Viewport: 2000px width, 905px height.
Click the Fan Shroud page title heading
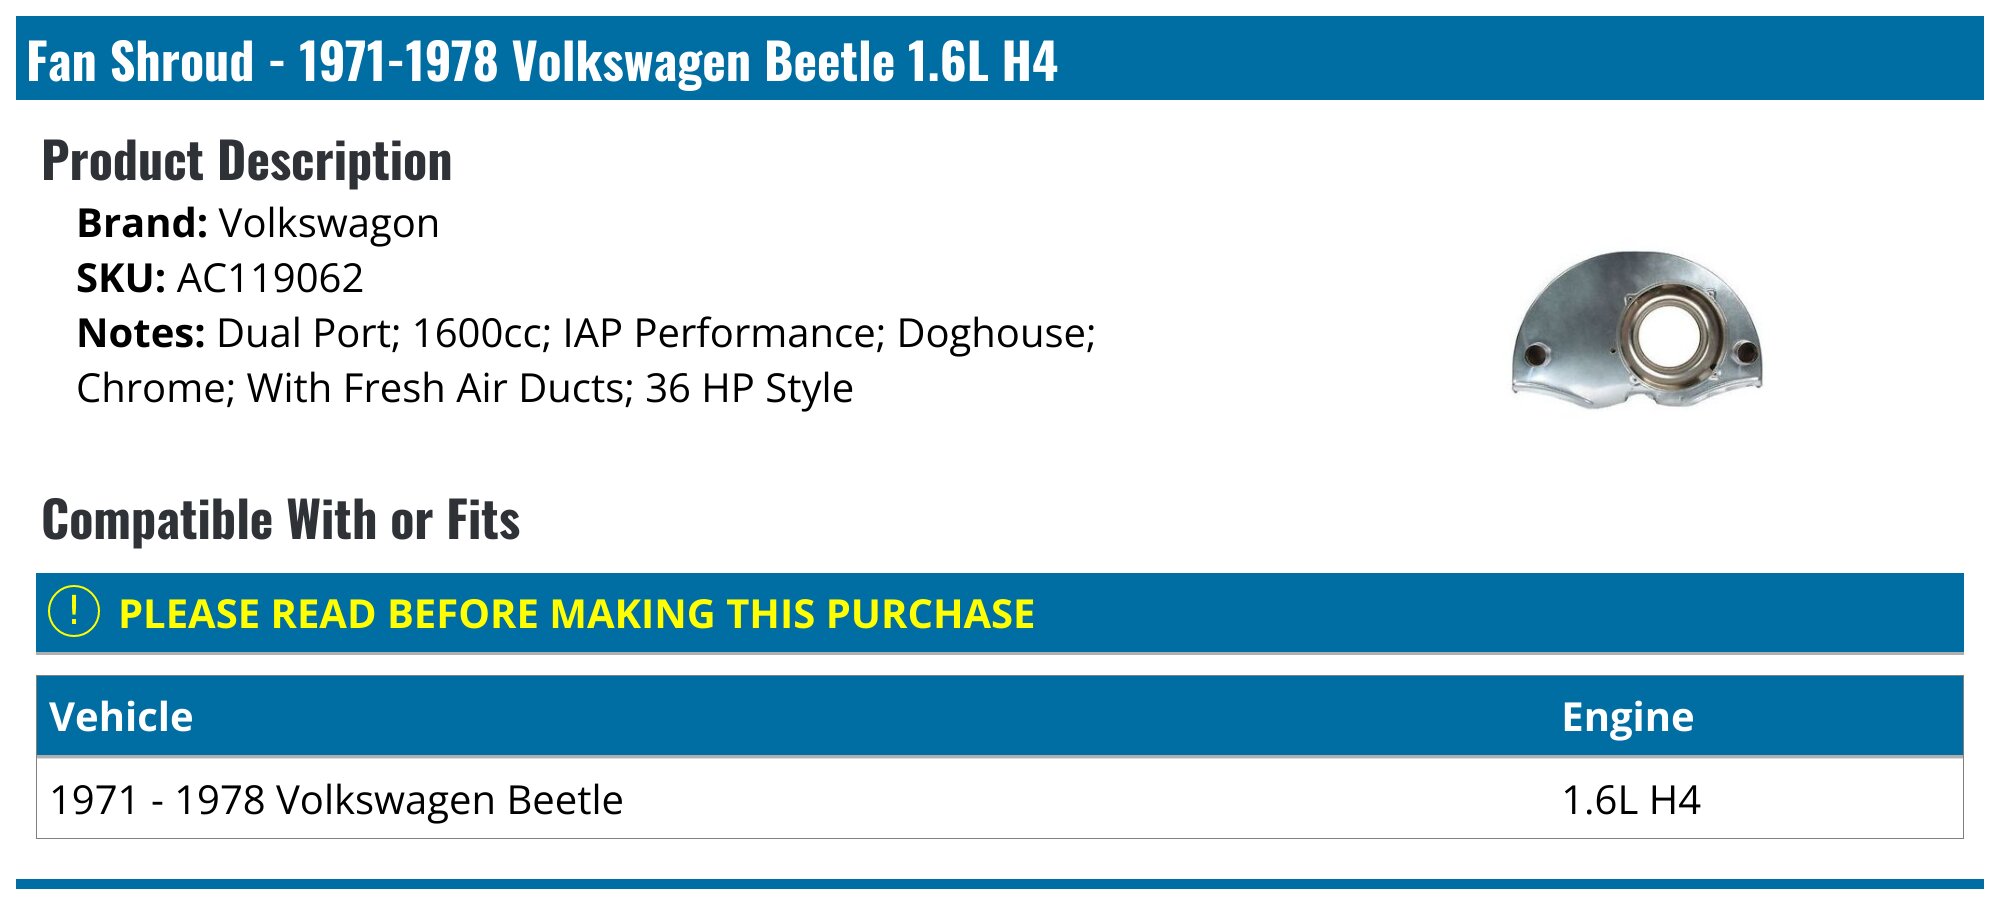pos(541,61)
